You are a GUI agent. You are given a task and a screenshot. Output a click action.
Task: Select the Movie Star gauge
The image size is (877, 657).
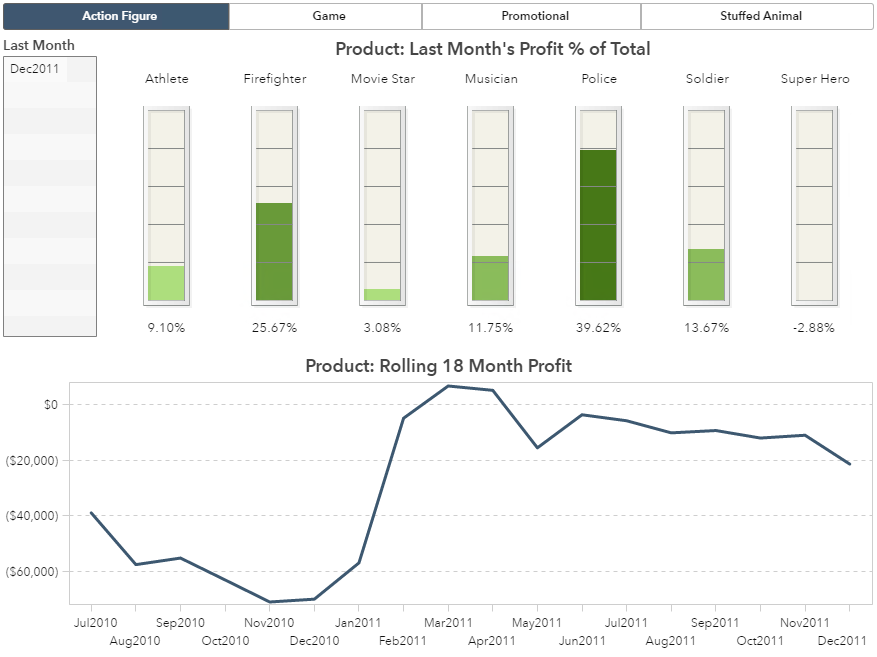(382, 205)
